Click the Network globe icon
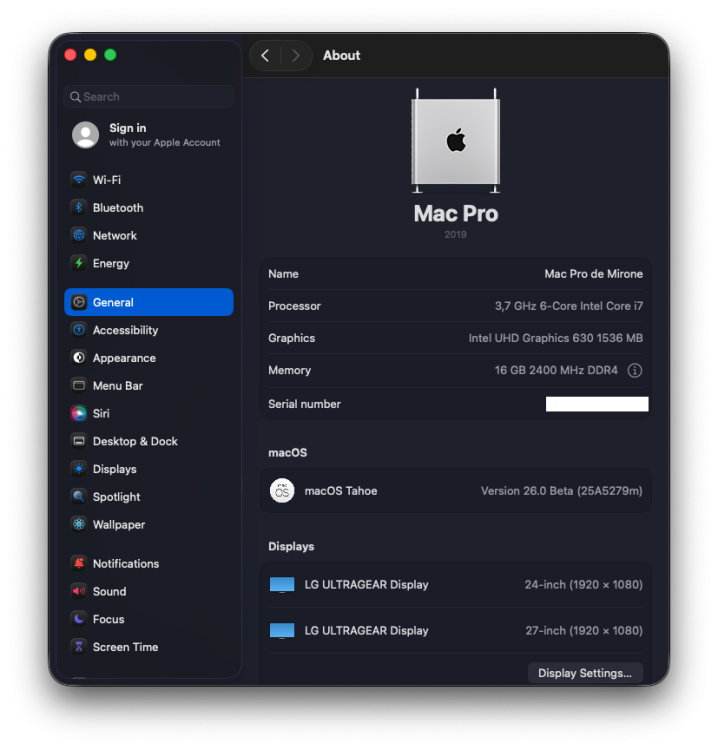Image resolution: width=718 pixels, height=750 pixels. (79, 235)
